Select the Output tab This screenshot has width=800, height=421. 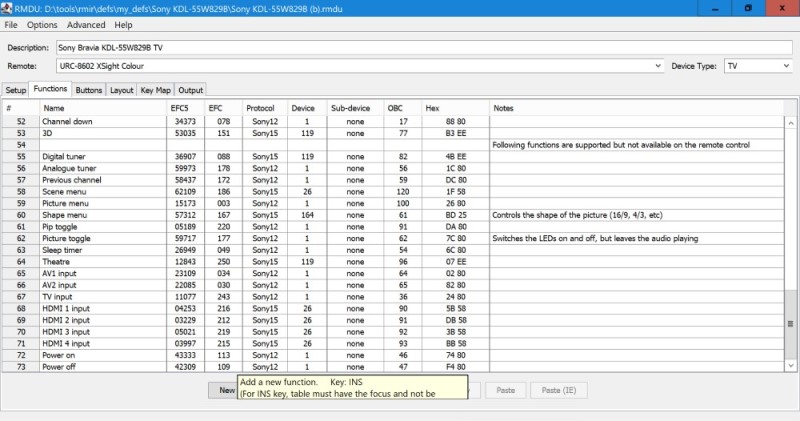pyautogui.click(x=190, y=90)
